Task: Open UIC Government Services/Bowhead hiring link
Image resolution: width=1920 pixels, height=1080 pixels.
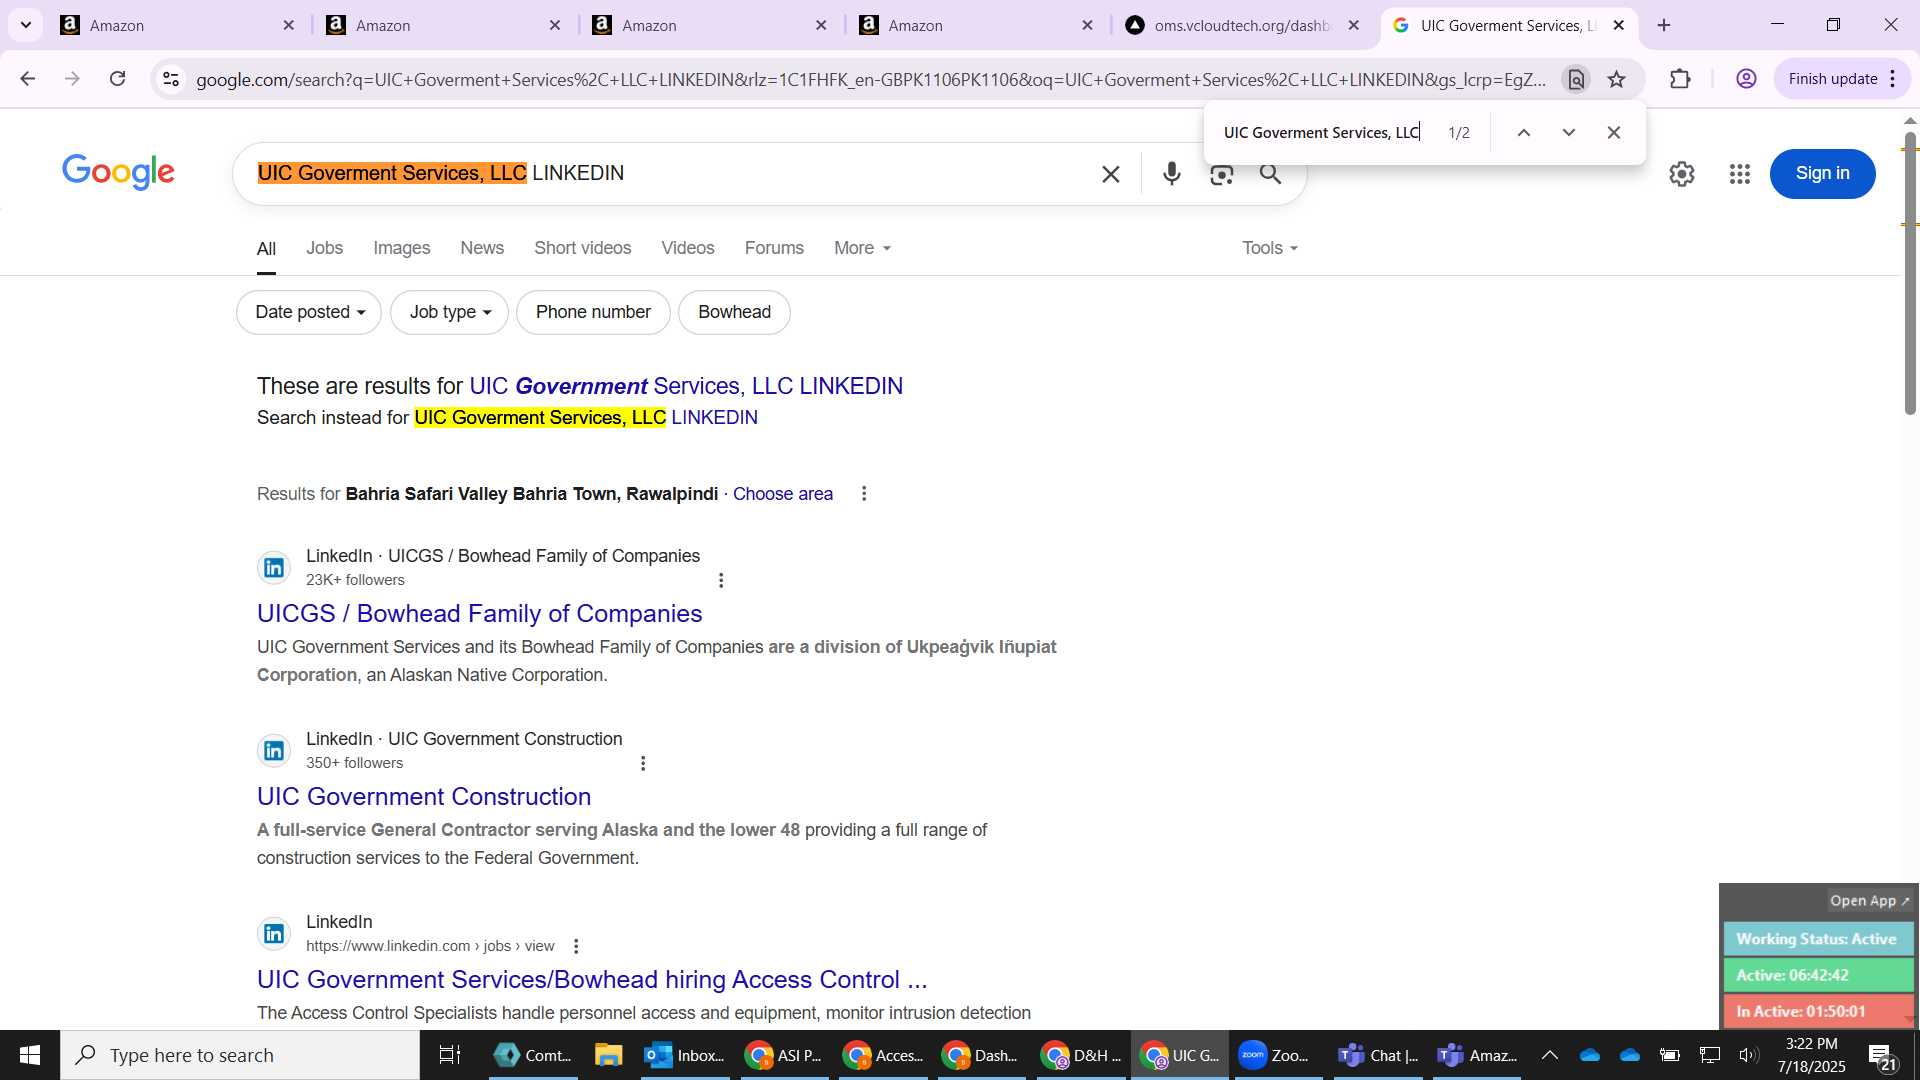Action: coord(592,979)
